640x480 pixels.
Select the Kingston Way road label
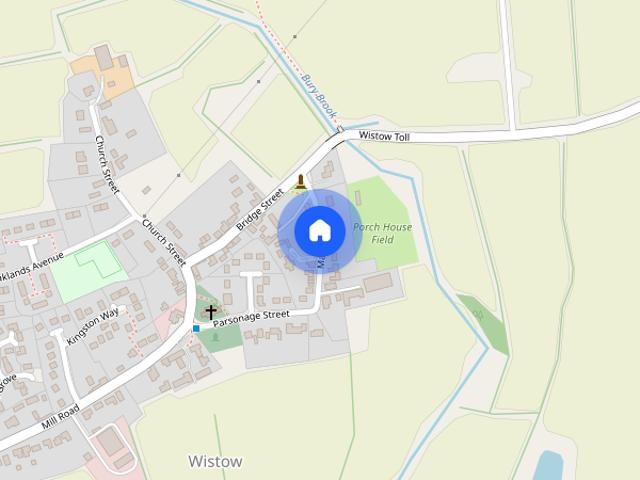(93, 326)
